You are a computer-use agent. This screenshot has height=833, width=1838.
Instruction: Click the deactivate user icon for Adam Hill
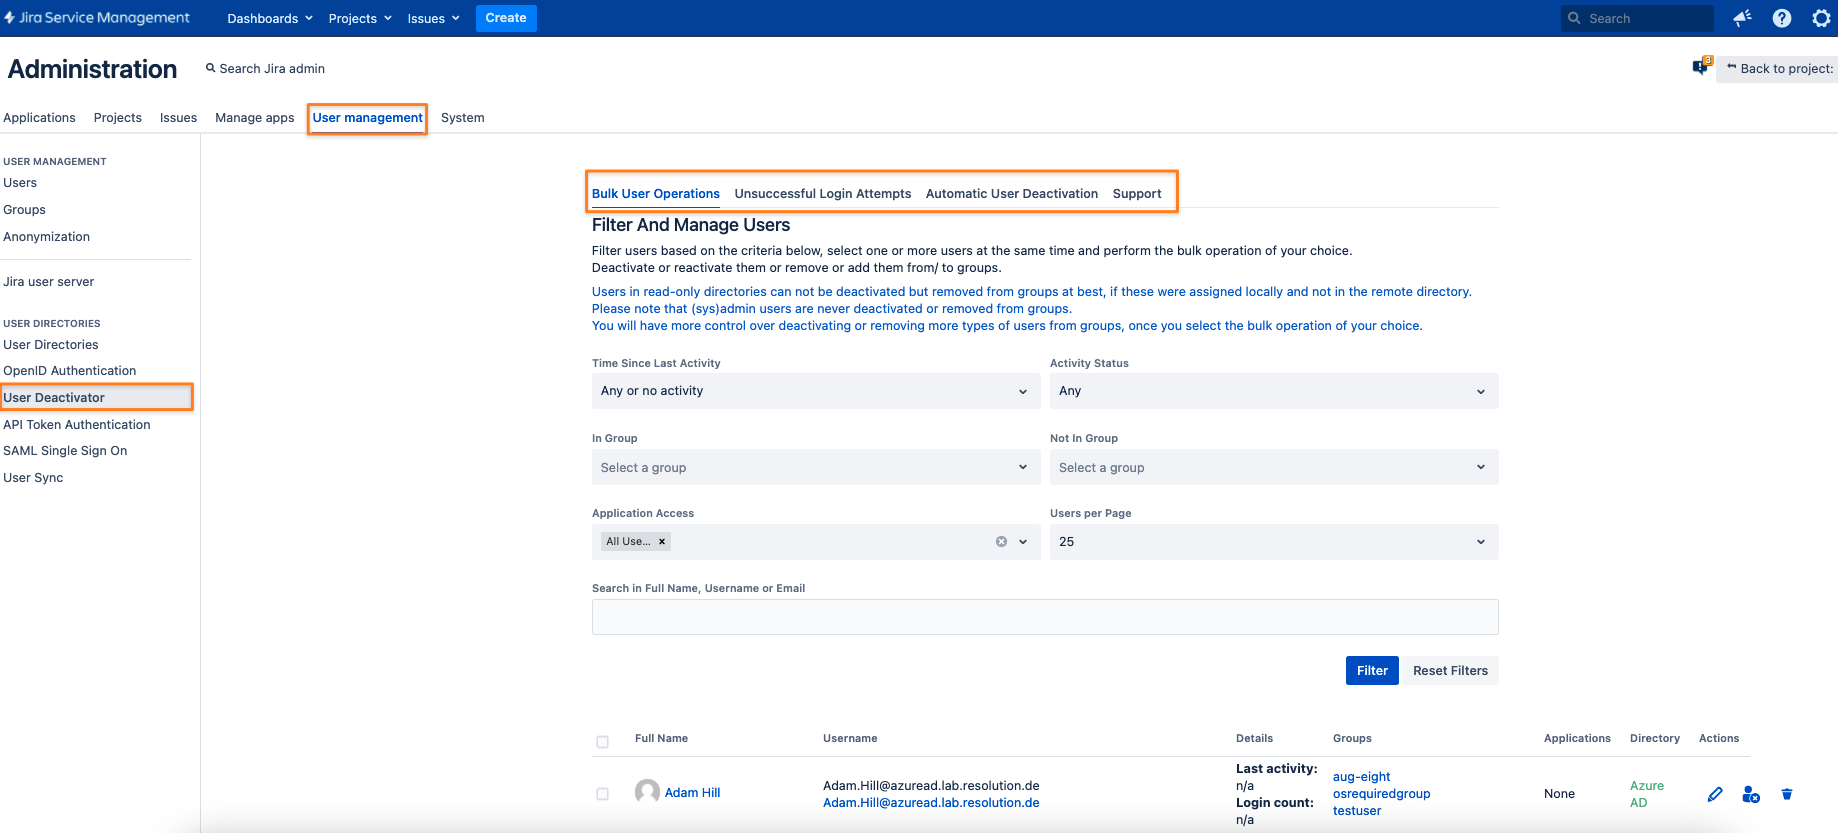1751,794
